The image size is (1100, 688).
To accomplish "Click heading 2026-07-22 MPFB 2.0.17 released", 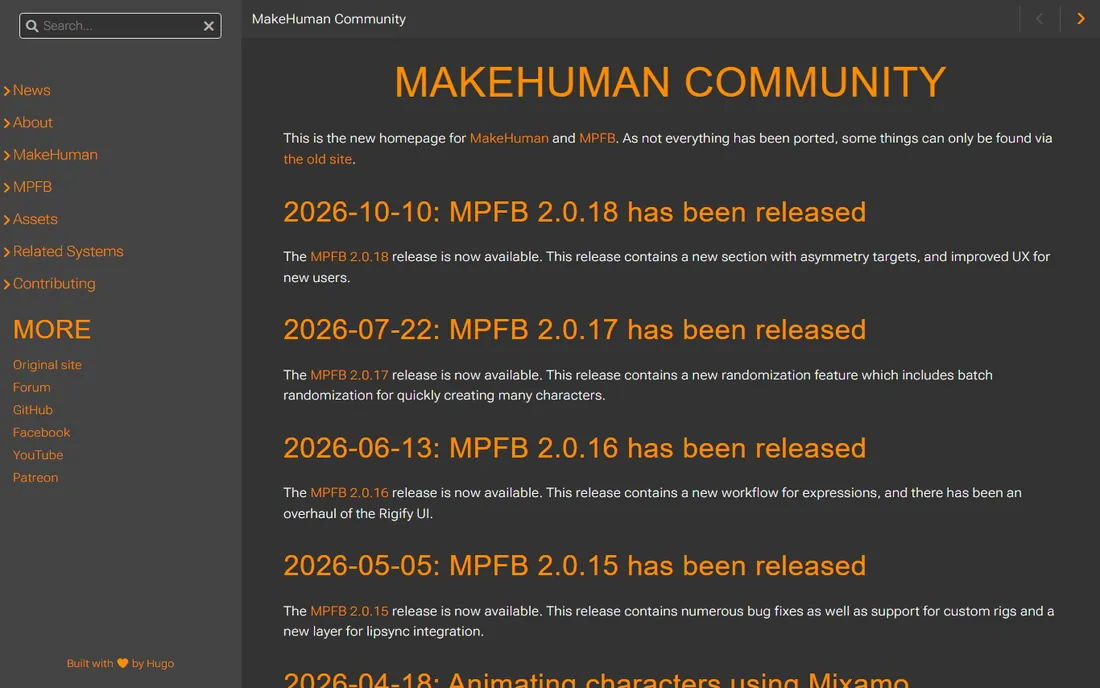I will (x=575, y=330).
